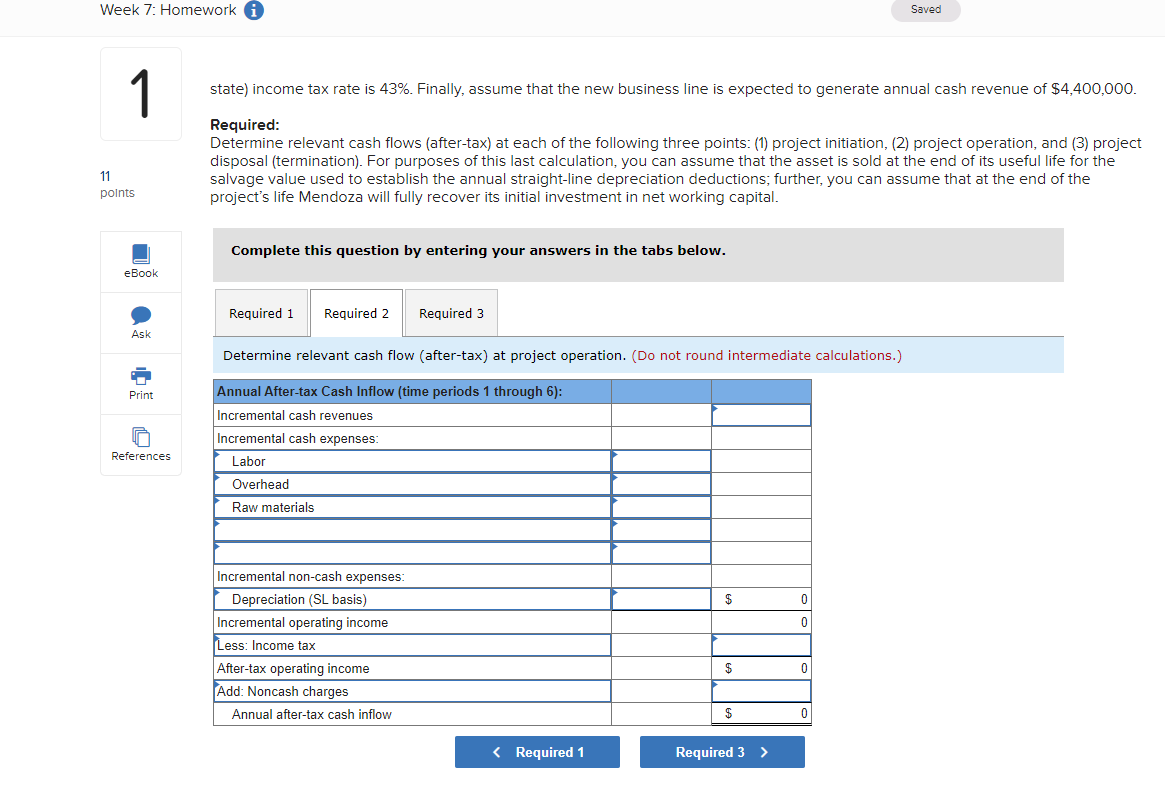
Task: Click the Incremental cash revenues amount field
Action: (761, 414)
